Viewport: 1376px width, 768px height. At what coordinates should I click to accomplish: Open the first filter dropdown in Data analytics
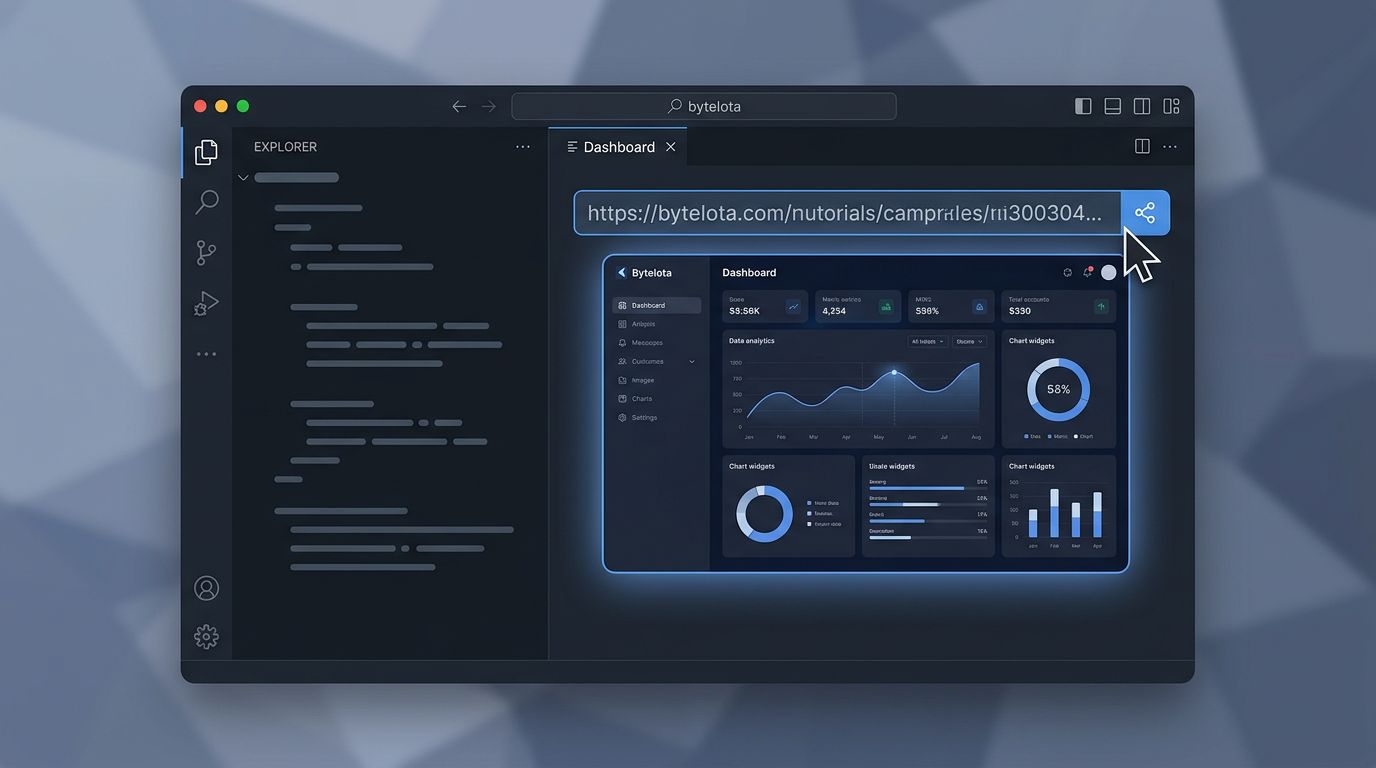pos(928,341)
